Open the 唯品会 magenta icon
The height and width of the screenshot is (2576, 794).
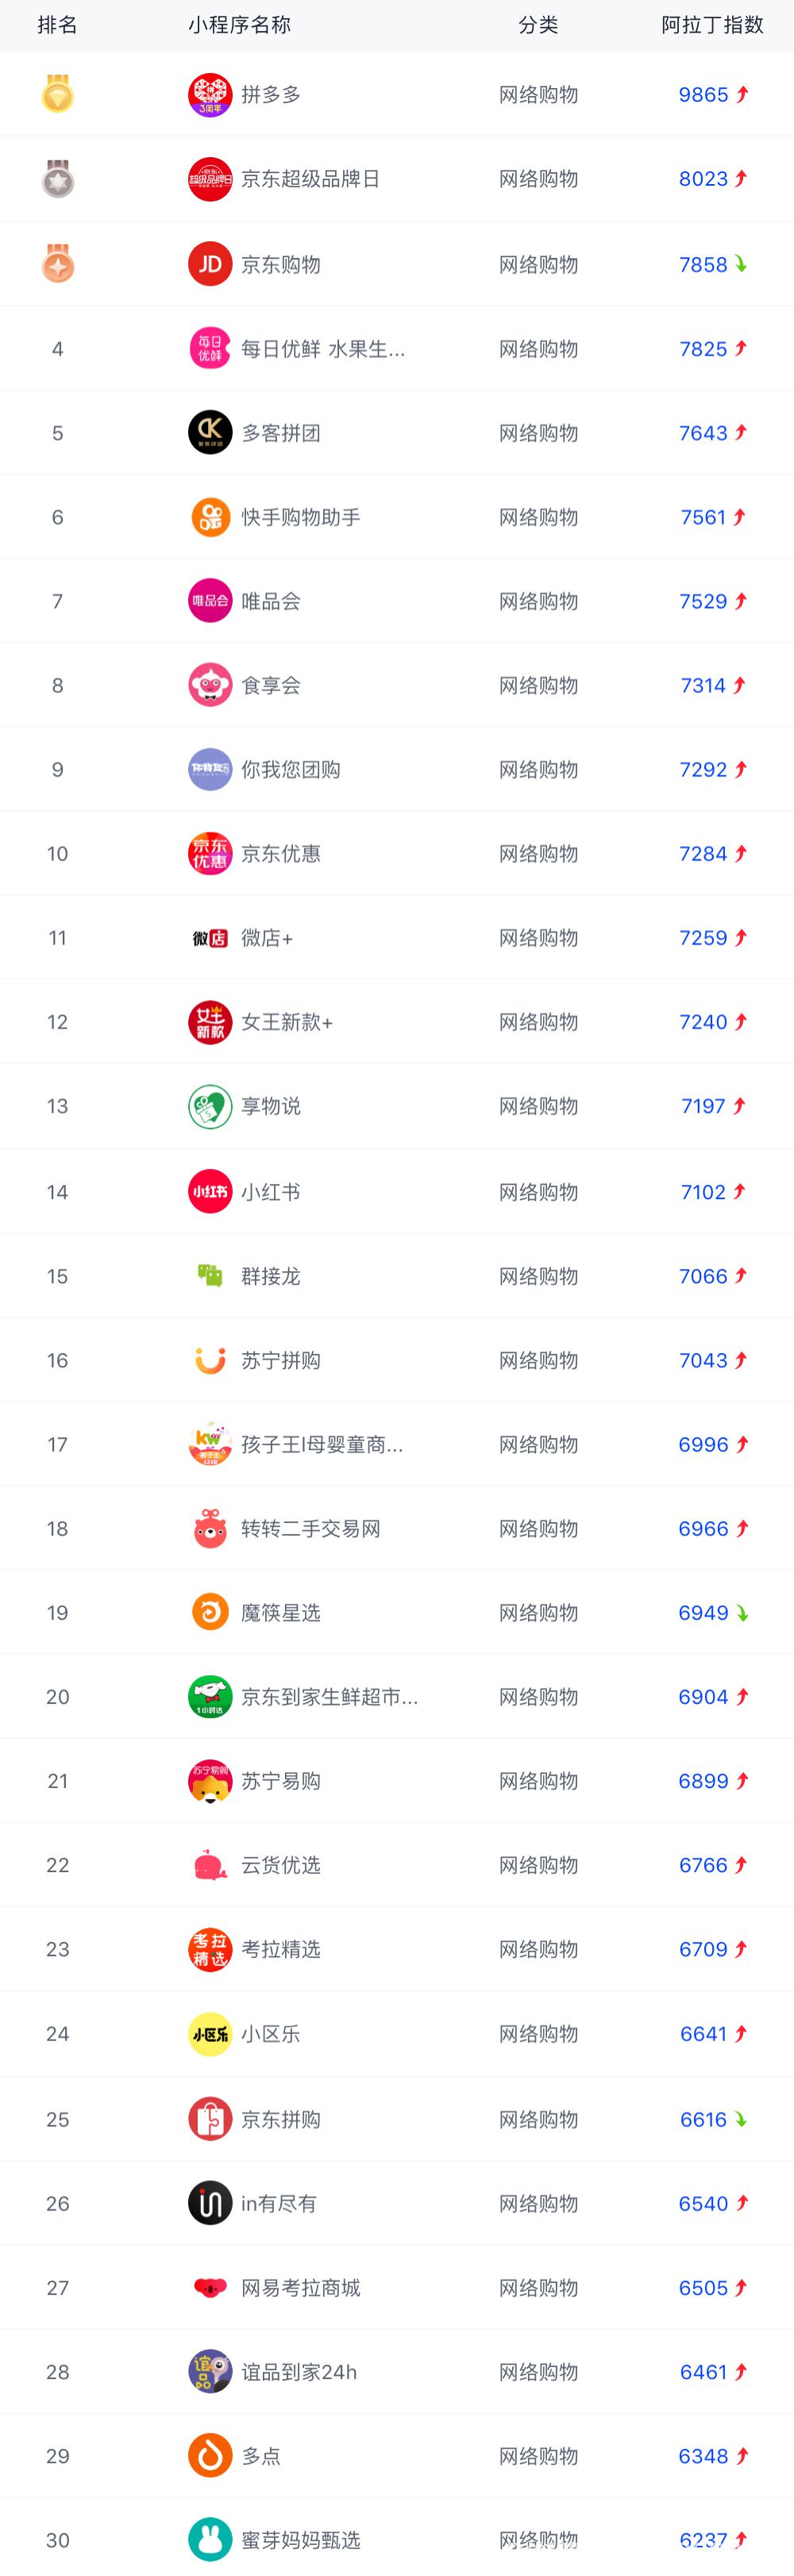coord(210,601)
